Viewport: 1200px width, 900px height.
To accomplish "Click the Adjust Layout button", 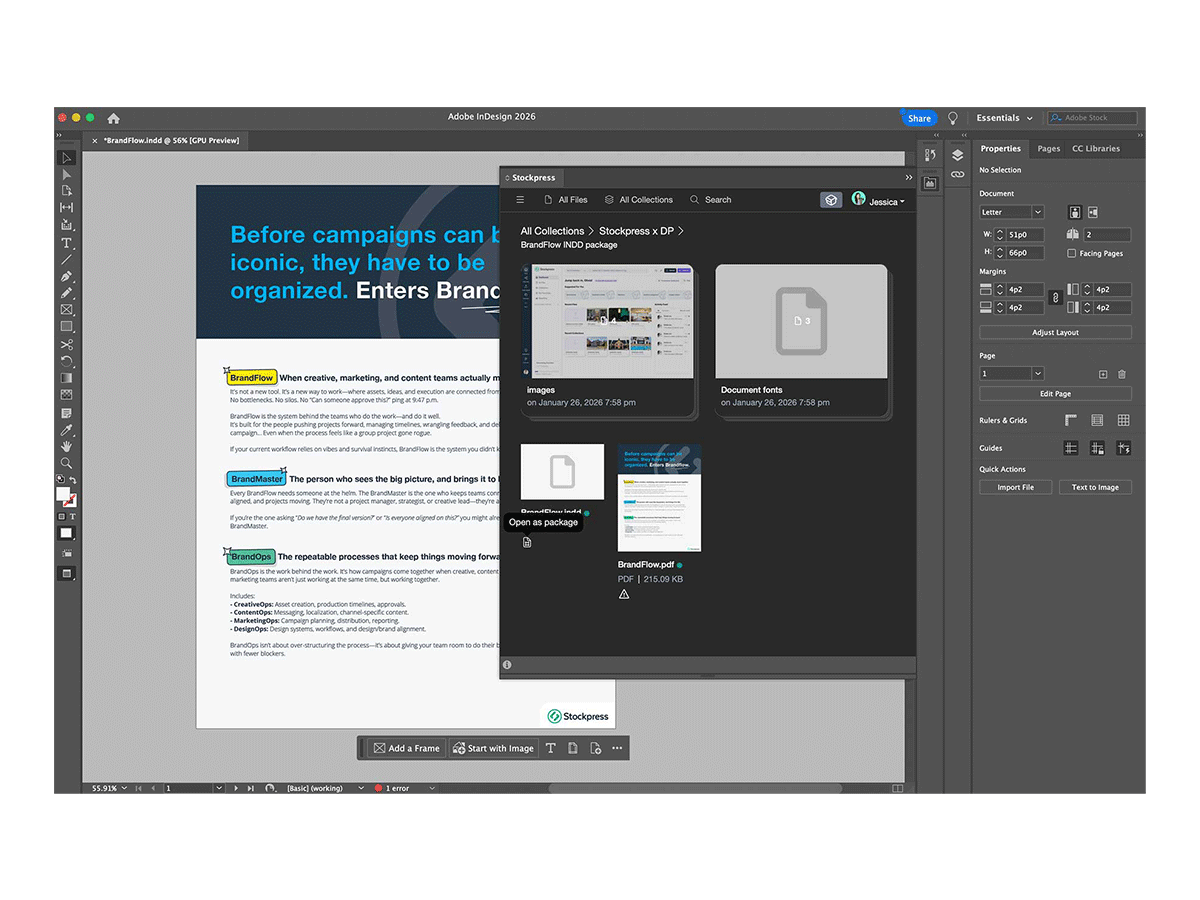I will coord(1055,332).
